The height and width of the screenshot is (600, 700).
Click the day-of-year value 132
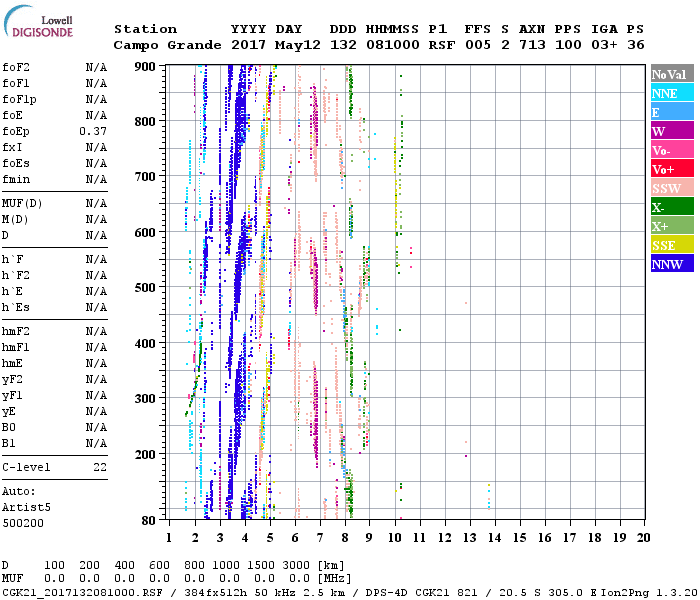[x=343, y=45]
